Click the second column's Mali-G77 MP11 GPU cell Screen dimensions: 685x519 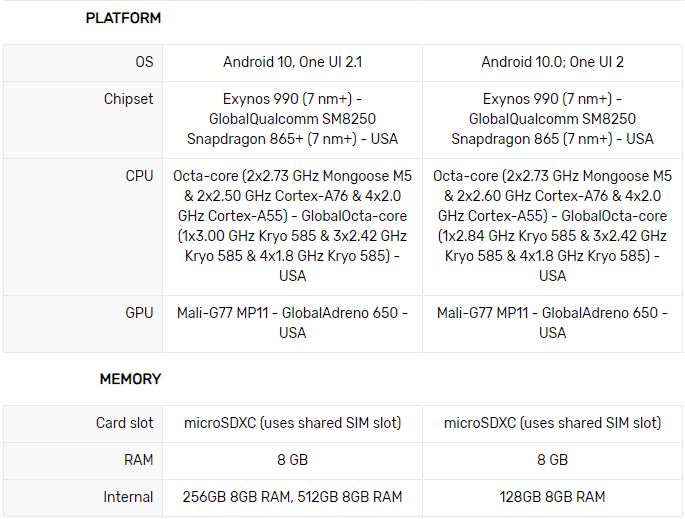[x=552, y=323]
